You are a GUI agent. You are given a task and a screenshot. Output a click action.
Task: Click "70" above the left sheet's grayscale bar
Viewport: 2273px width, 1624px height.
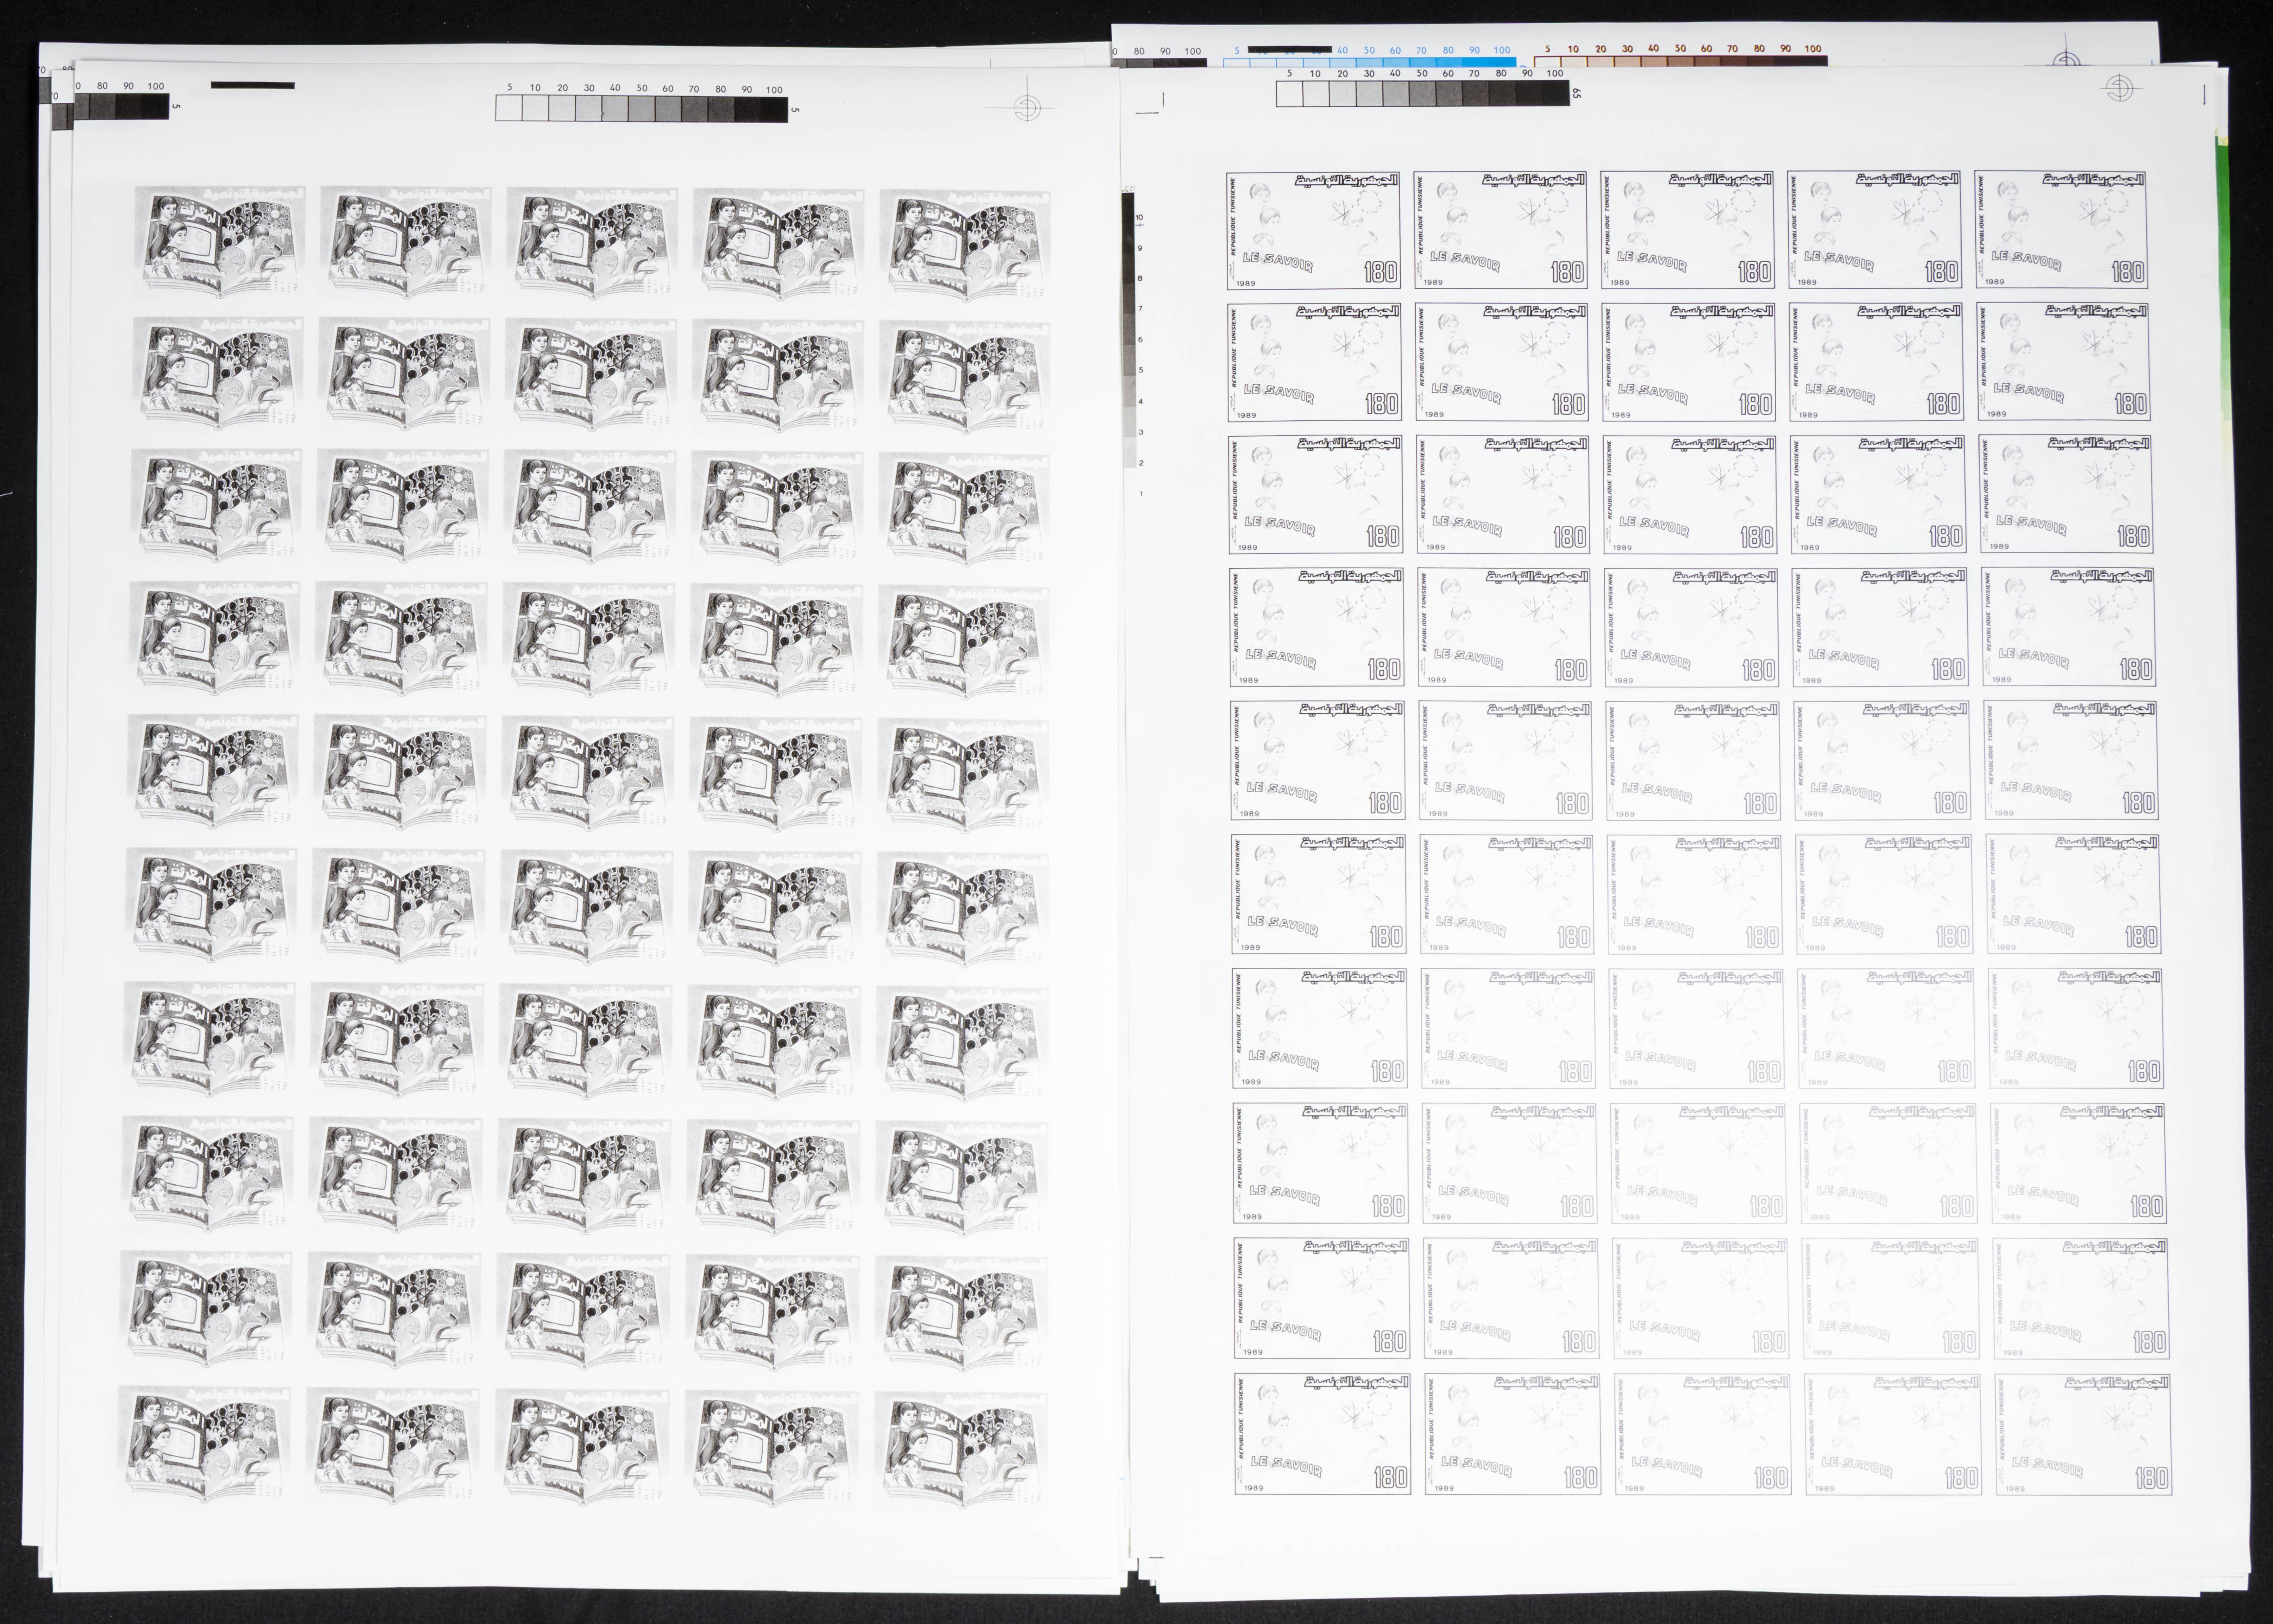click(694, 89)
